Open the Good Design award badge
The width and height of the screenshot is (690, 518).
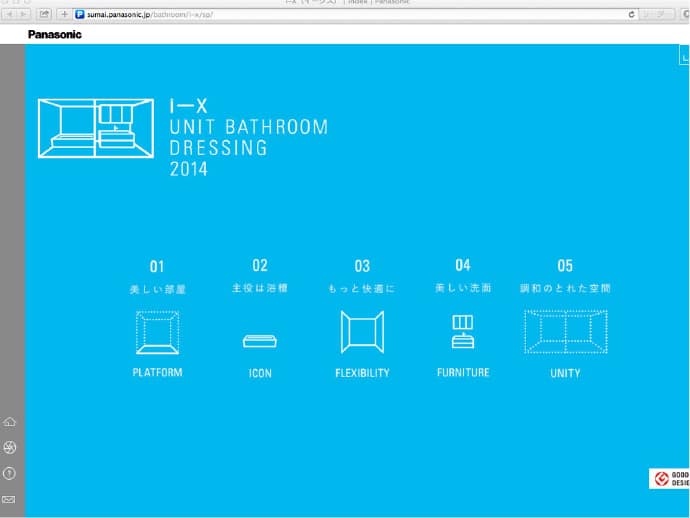click(669, 478)
